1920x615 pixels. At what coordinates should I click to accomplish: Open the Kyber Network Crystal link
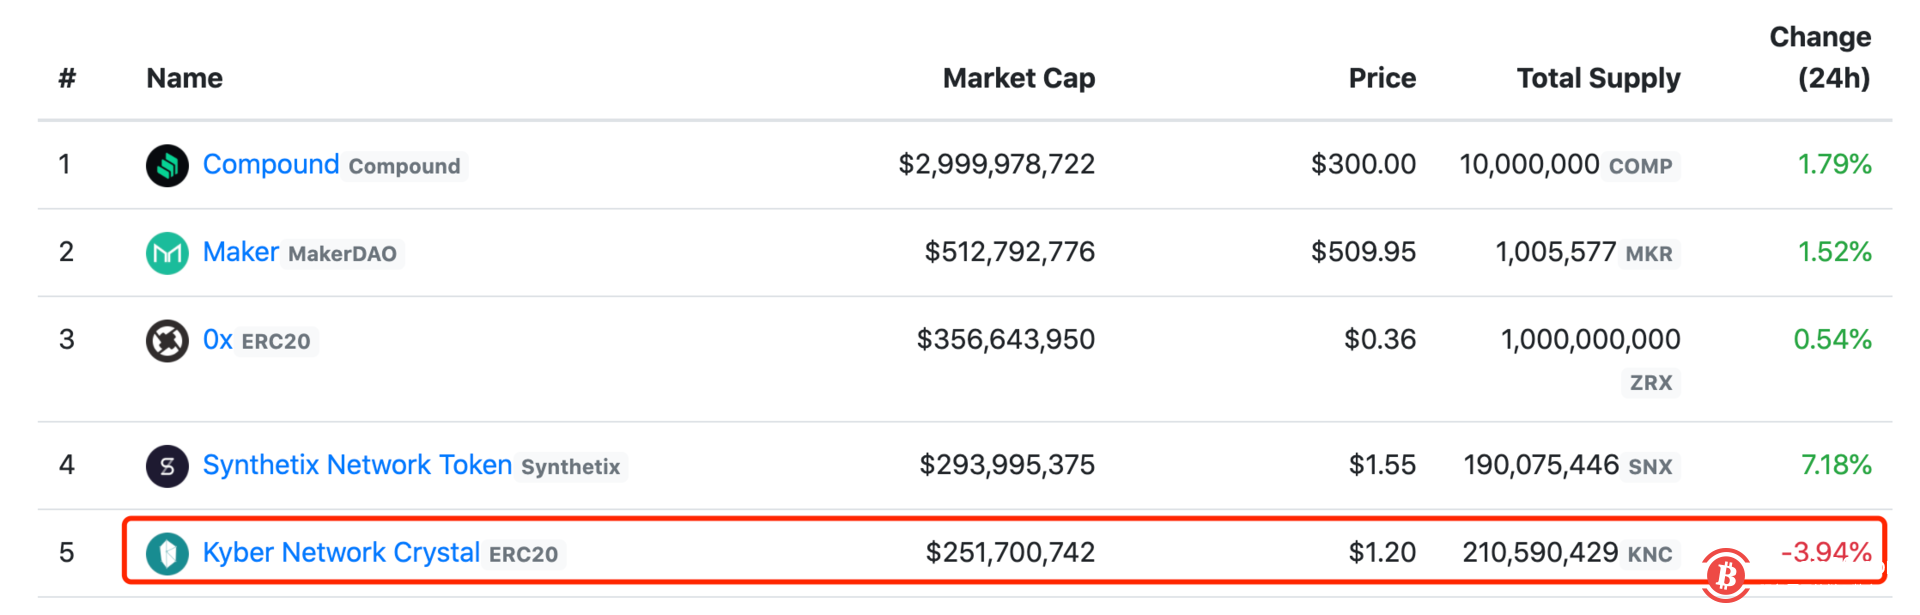pos(341,552)
